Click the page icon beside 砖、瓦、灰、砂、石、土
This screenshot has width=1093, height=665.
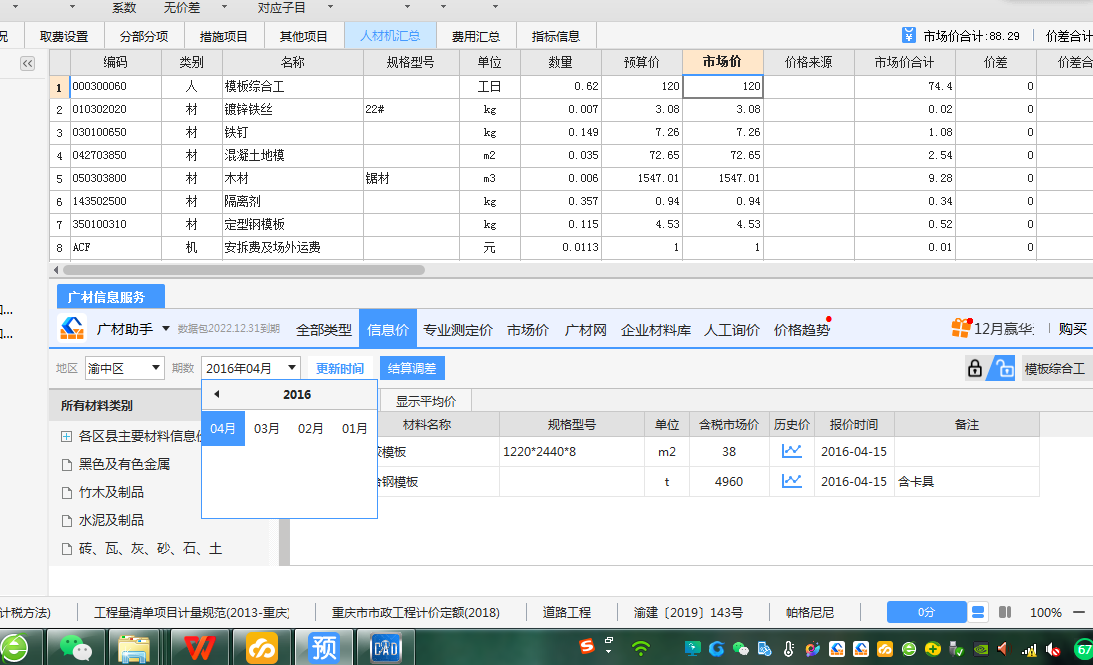(x=67, y=549)
